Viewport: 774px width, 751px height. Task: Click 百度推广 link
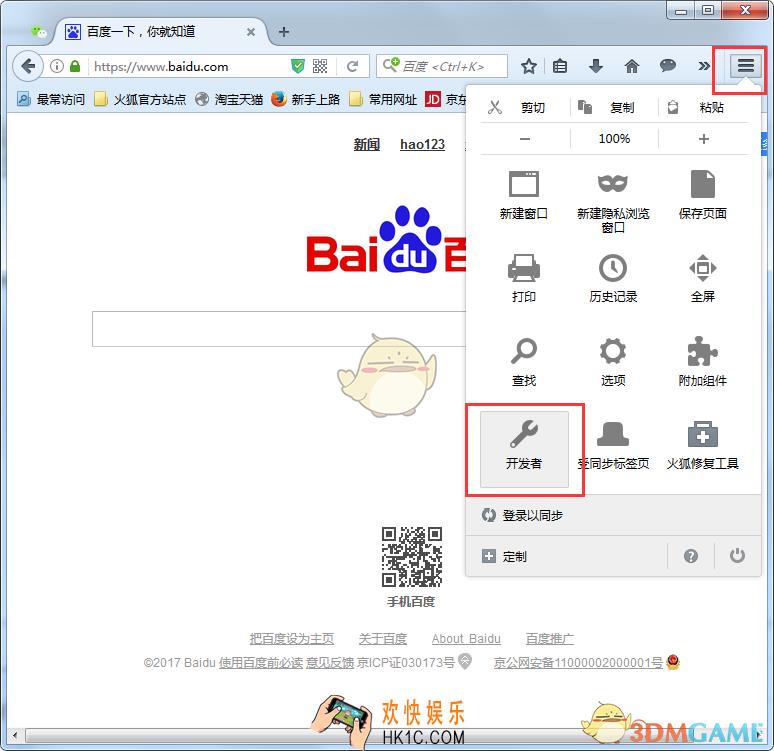549,639
